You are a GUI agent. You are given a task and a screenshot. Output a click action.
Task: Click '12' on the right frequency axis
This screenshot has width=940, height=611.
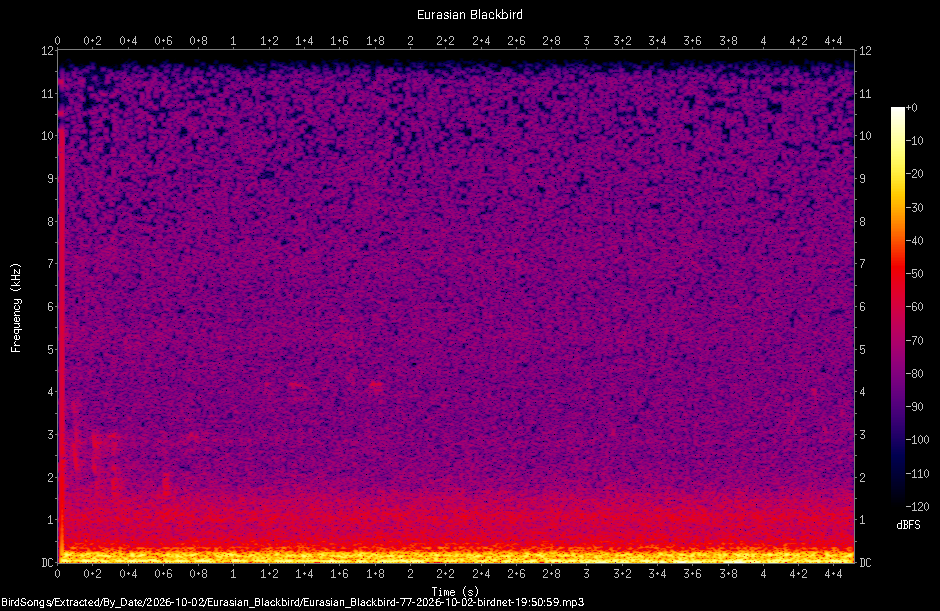pos(865,51)
